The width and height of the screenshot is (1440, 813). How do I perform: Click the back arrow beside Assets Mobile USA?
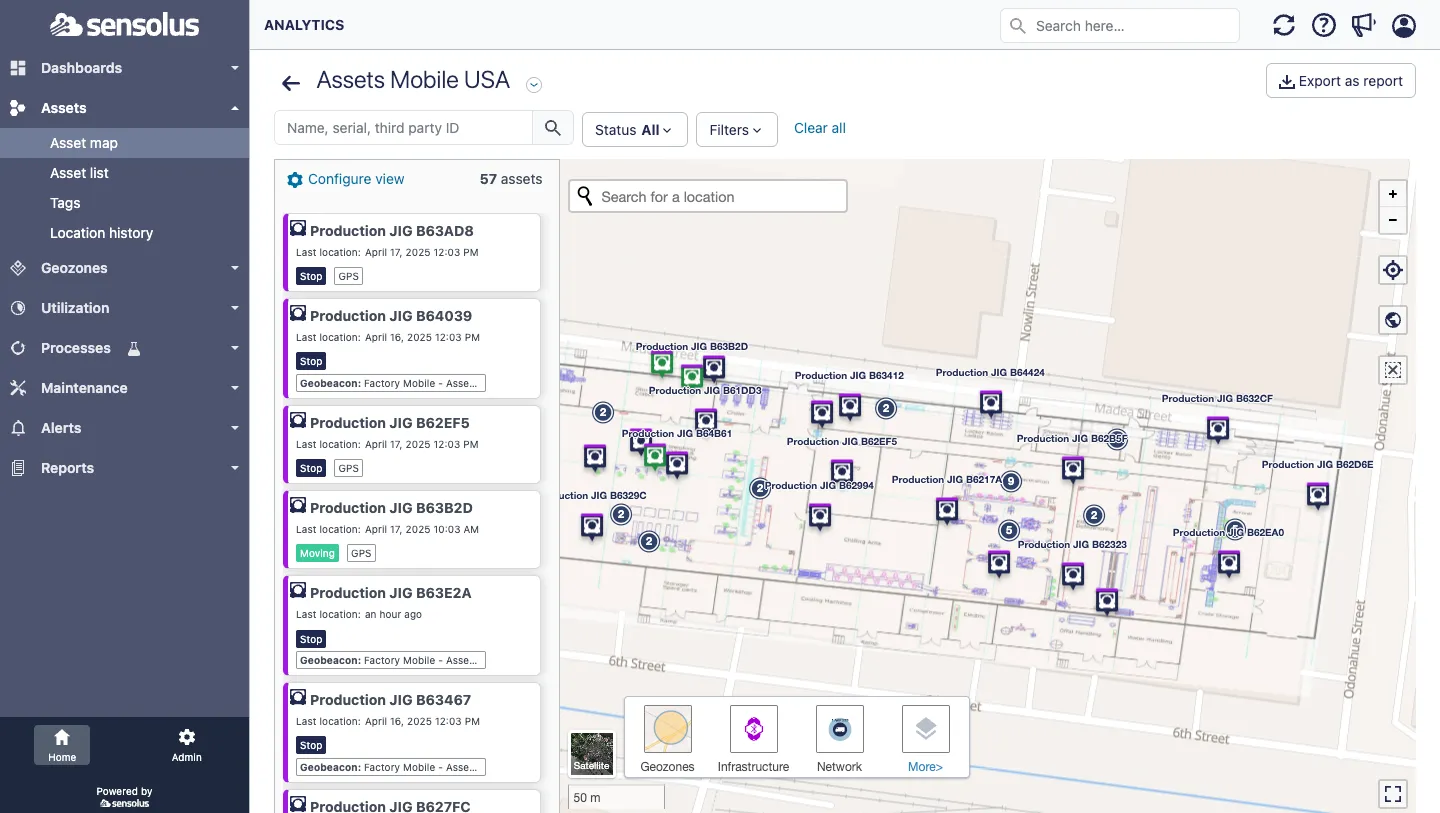[x=291, y=83]
